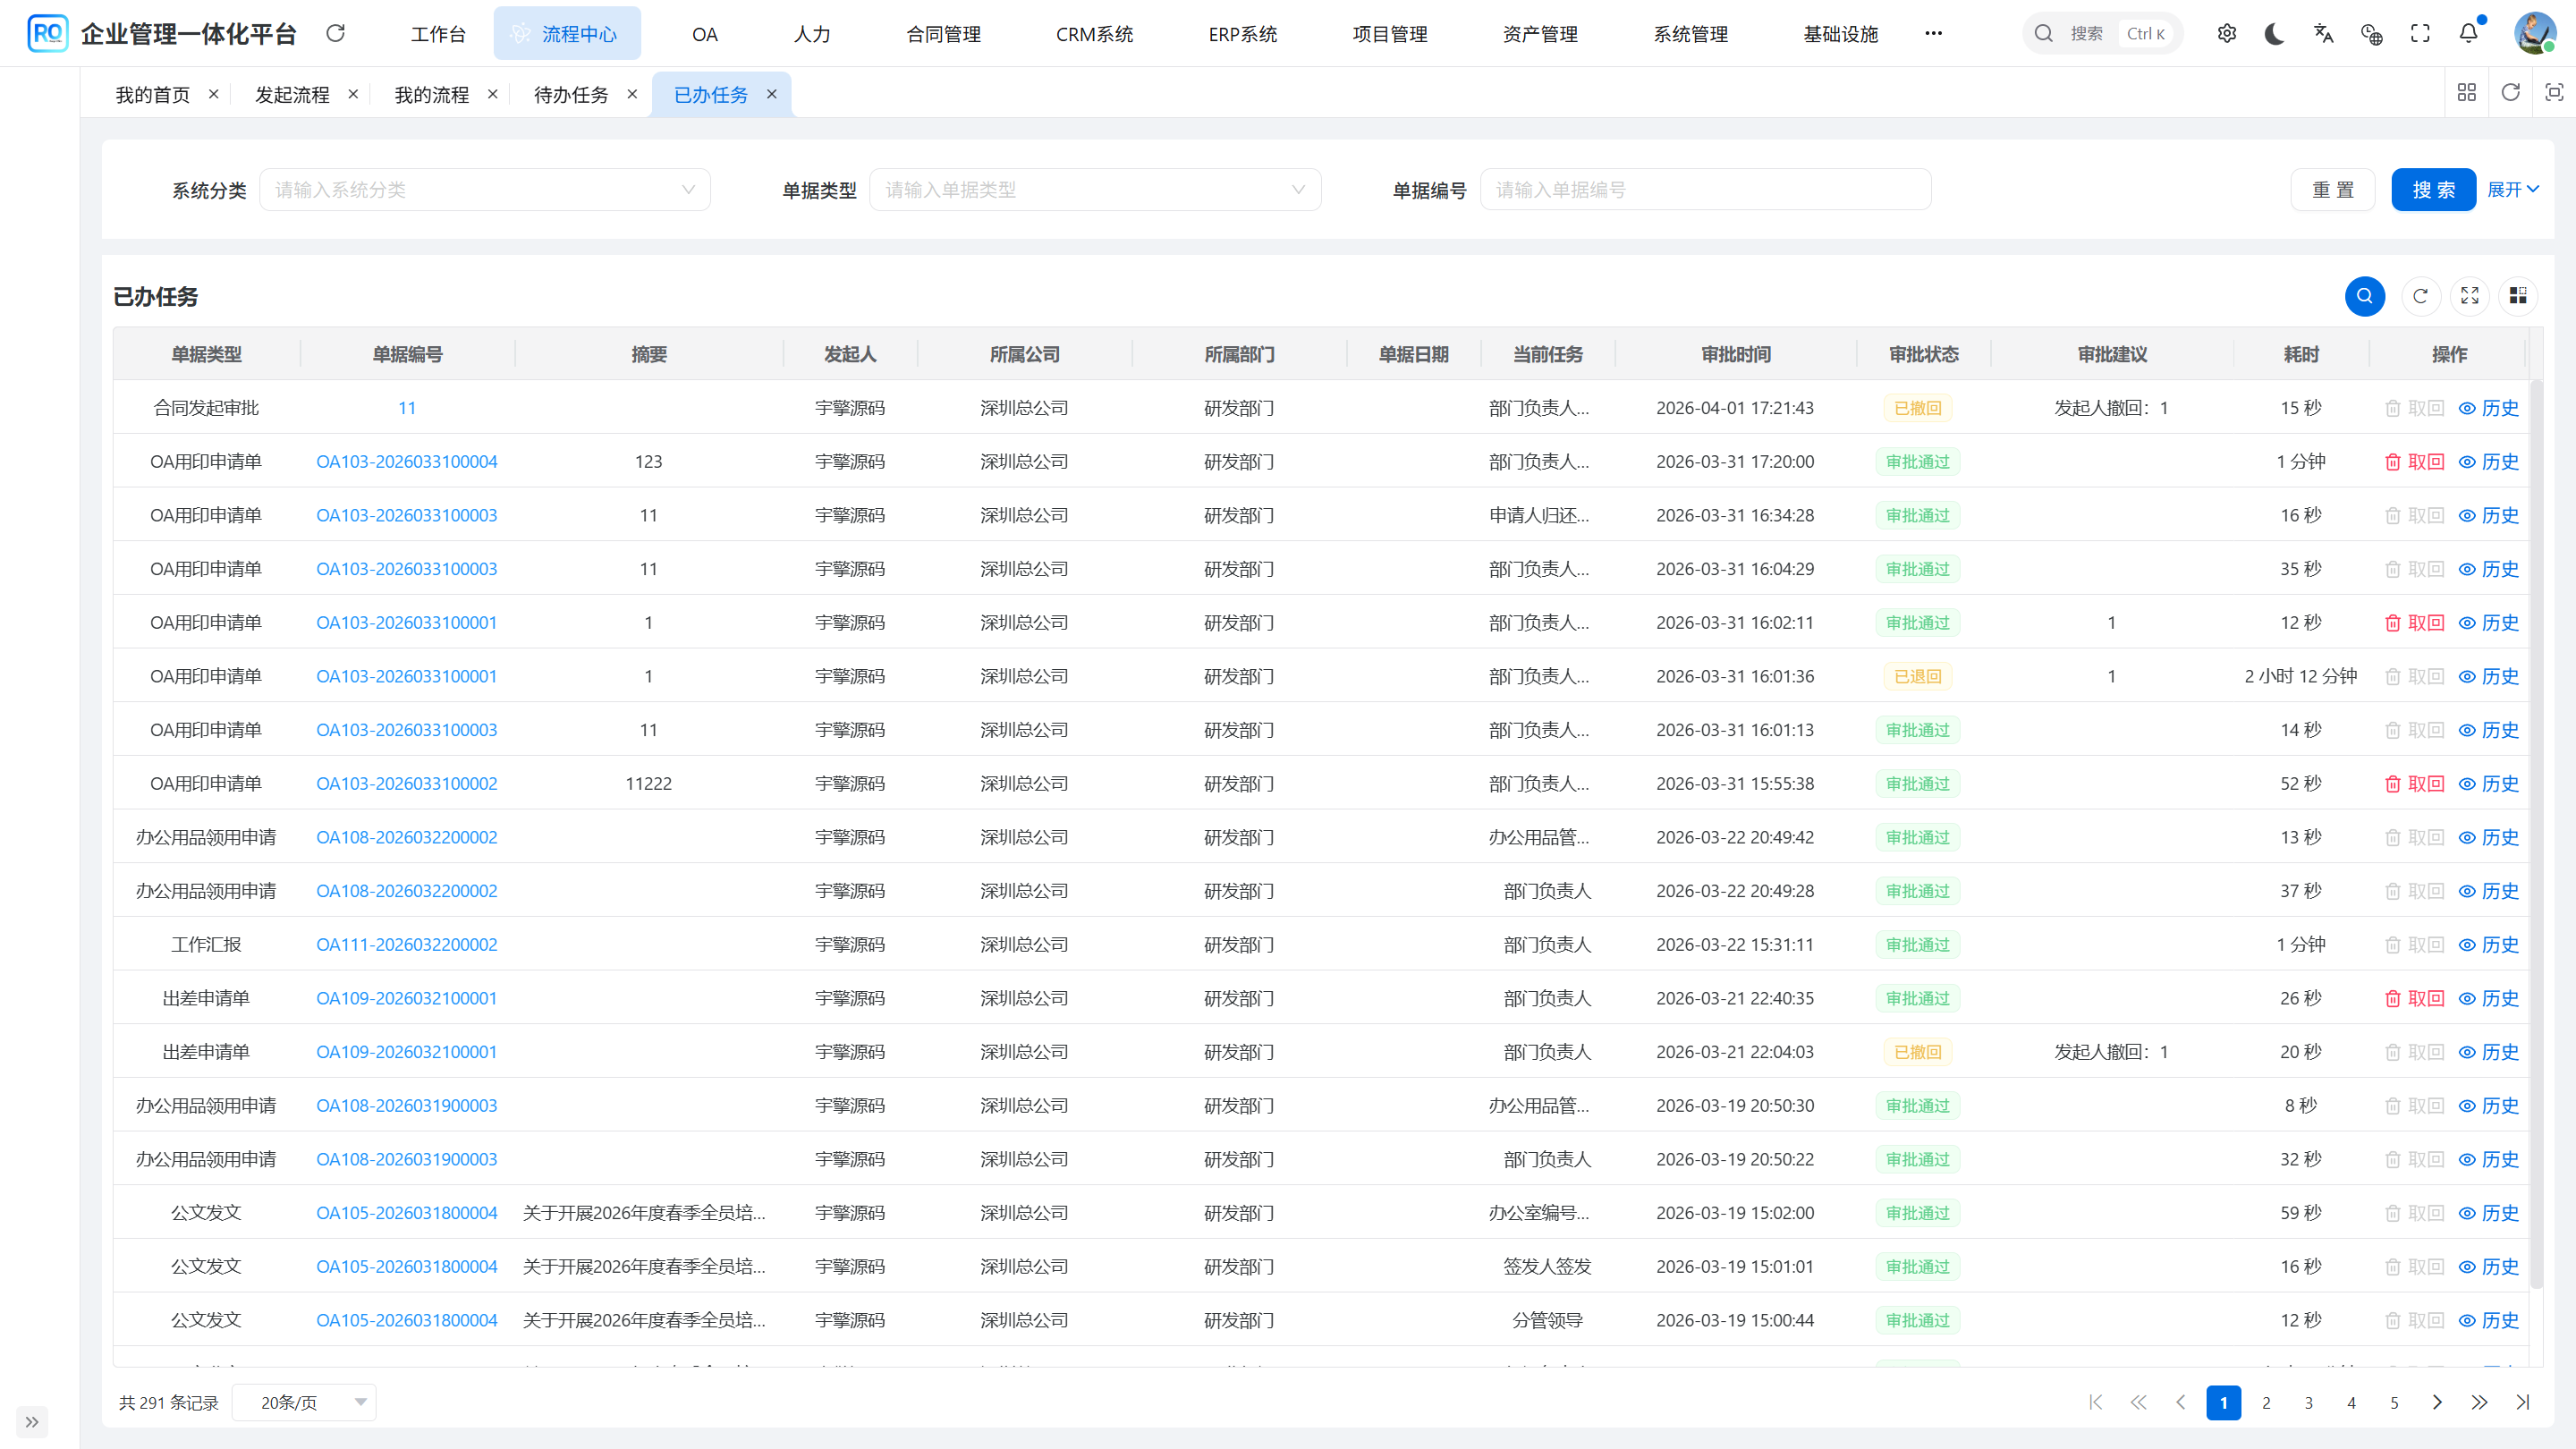
Task: Click the refresh icon beside platform title
Action: coord(336,33)
